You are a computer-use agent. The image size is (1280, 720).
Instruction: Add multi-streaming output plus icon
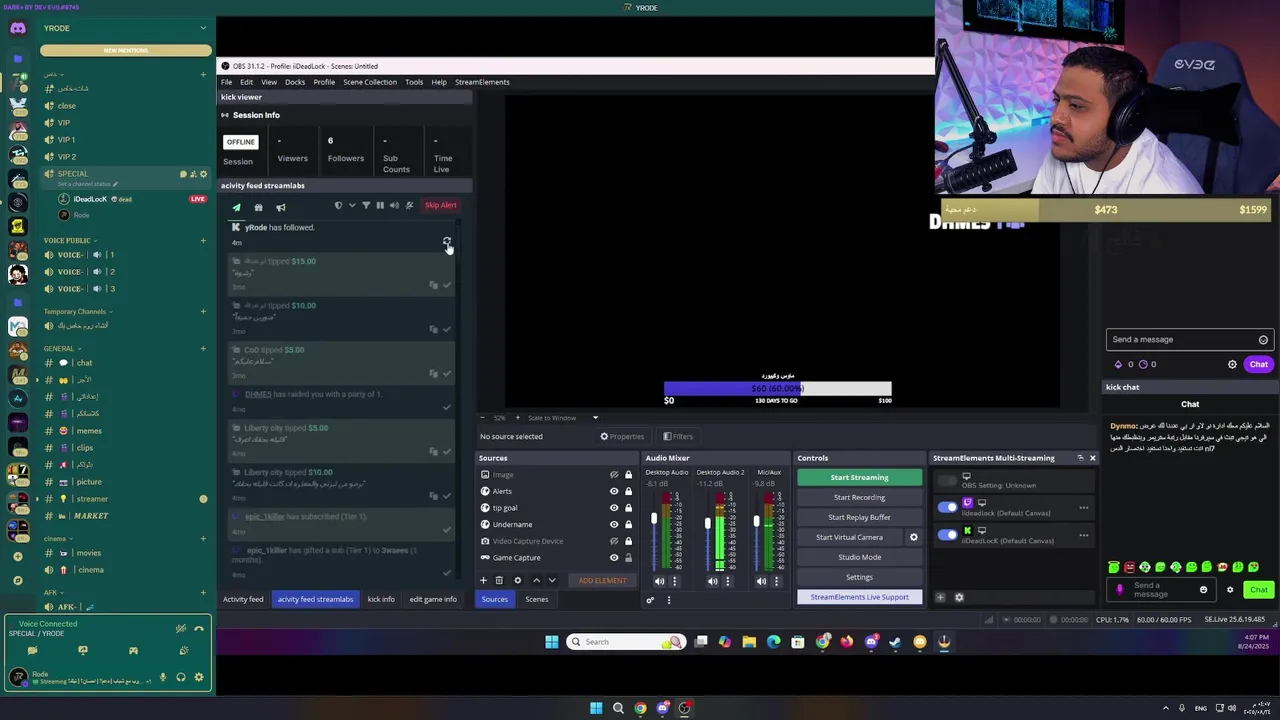point(940,598)
